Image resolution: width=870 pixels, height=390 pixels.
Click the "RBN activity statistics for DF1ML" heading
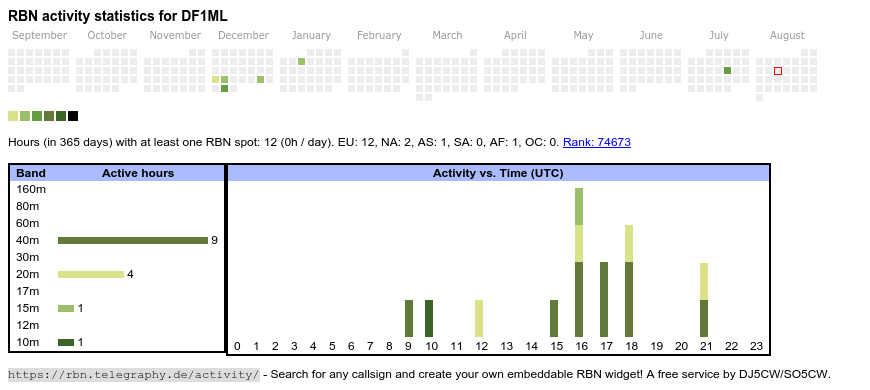pyautogui.click(x=118, y=16)
